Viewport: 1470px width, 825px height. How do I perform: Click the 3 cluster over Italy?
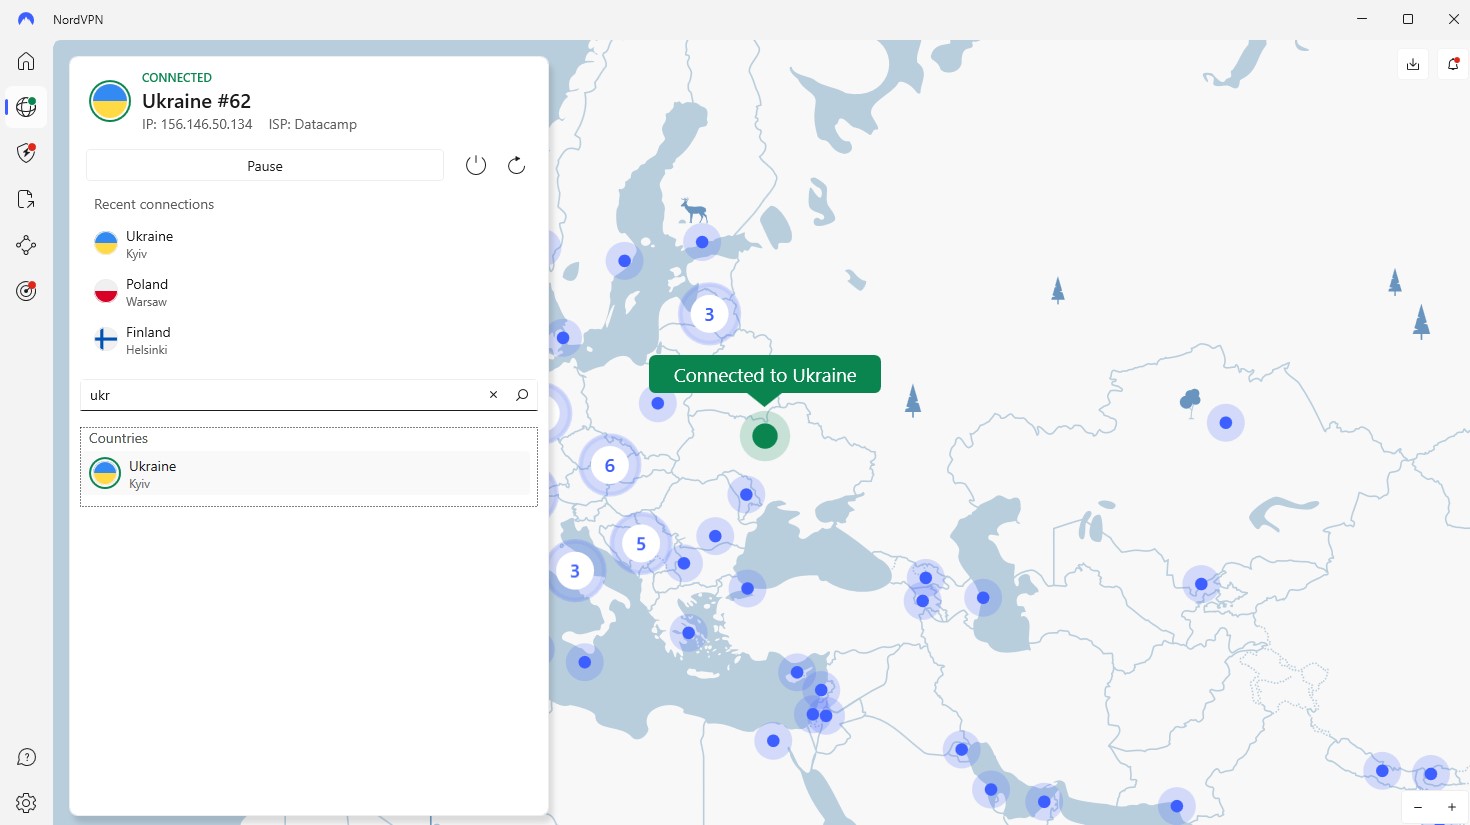pos(575,571)
